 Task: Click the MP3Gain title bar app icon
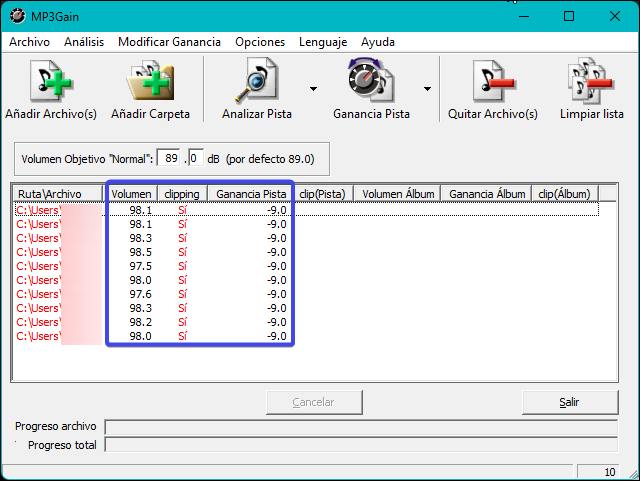(17, 16)
